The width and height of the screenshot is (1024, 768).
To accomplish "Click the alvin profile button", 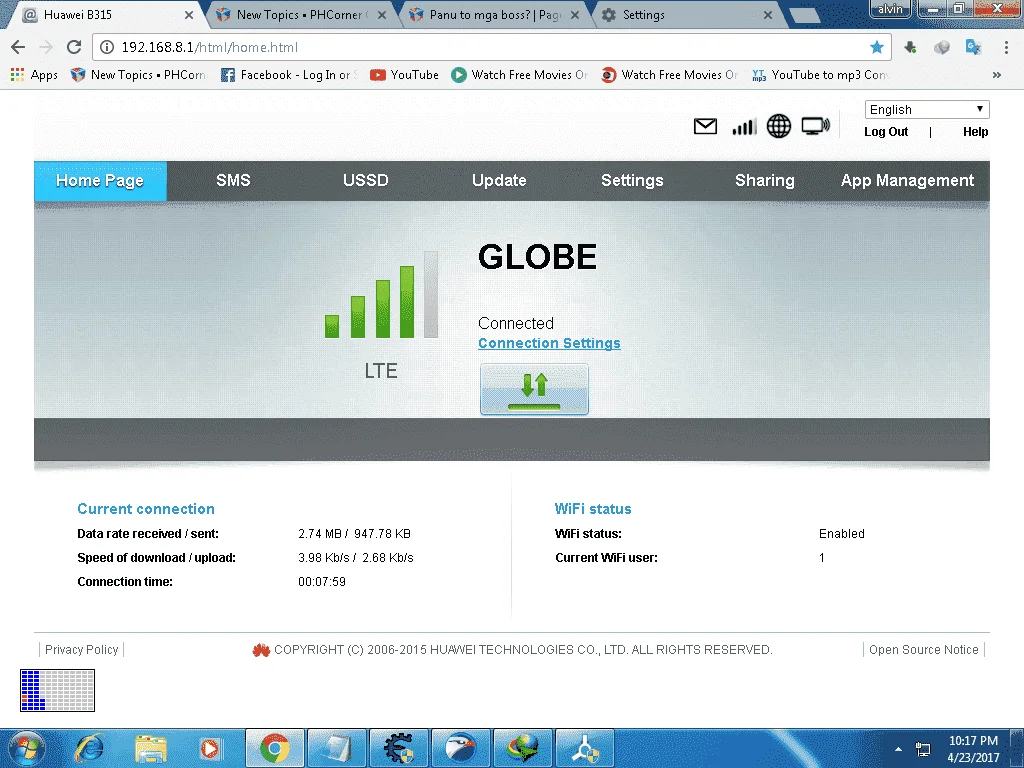I will tap(890, 8).
